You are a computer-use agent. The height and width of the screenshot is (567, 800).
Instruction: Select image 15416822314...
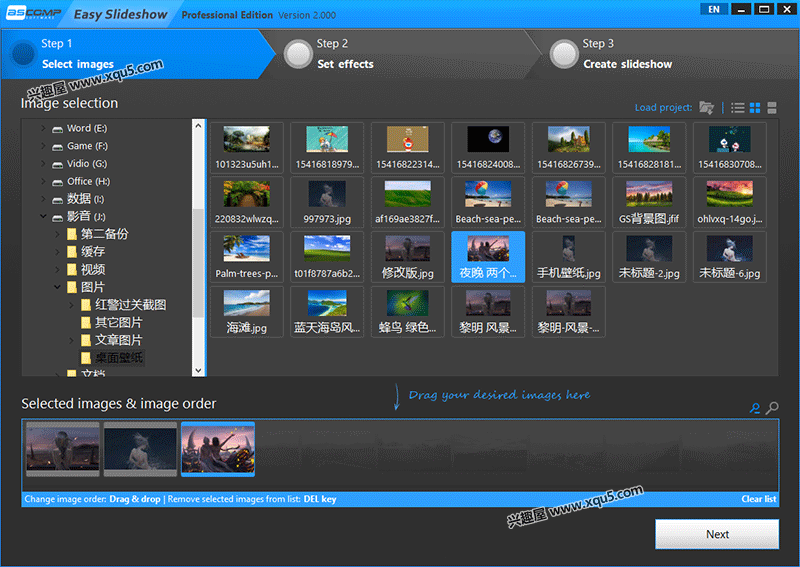click(x=408, y=148)
